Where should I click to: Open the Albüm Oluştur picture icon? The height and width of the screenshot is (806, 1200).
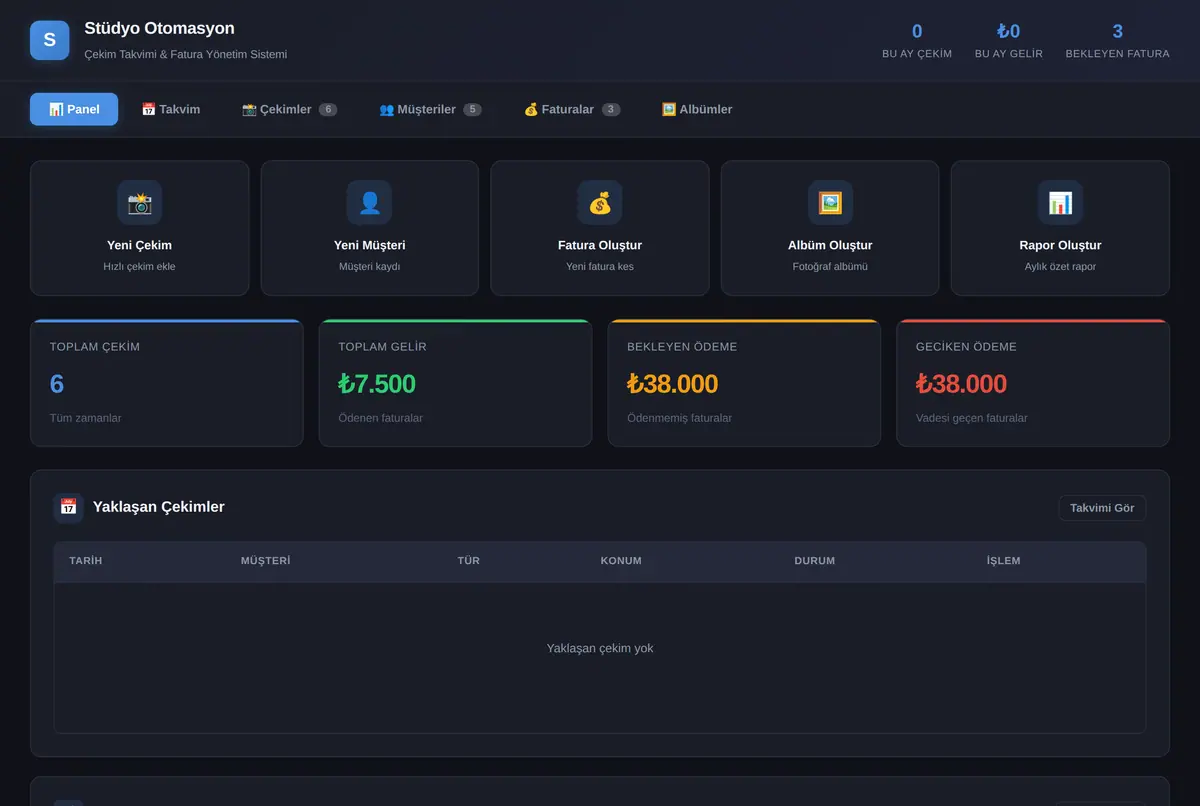coord(830,203)
